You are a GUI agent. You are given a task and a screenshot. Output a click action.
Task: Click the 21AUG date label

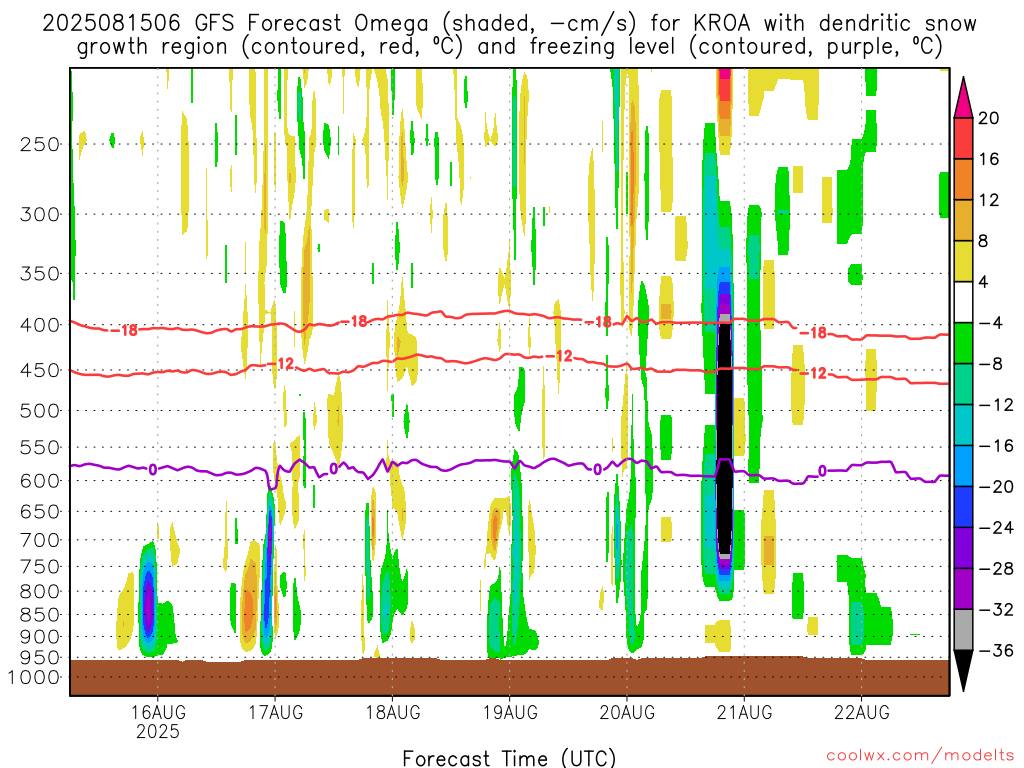pyautogui.click(x=744, y=712)
